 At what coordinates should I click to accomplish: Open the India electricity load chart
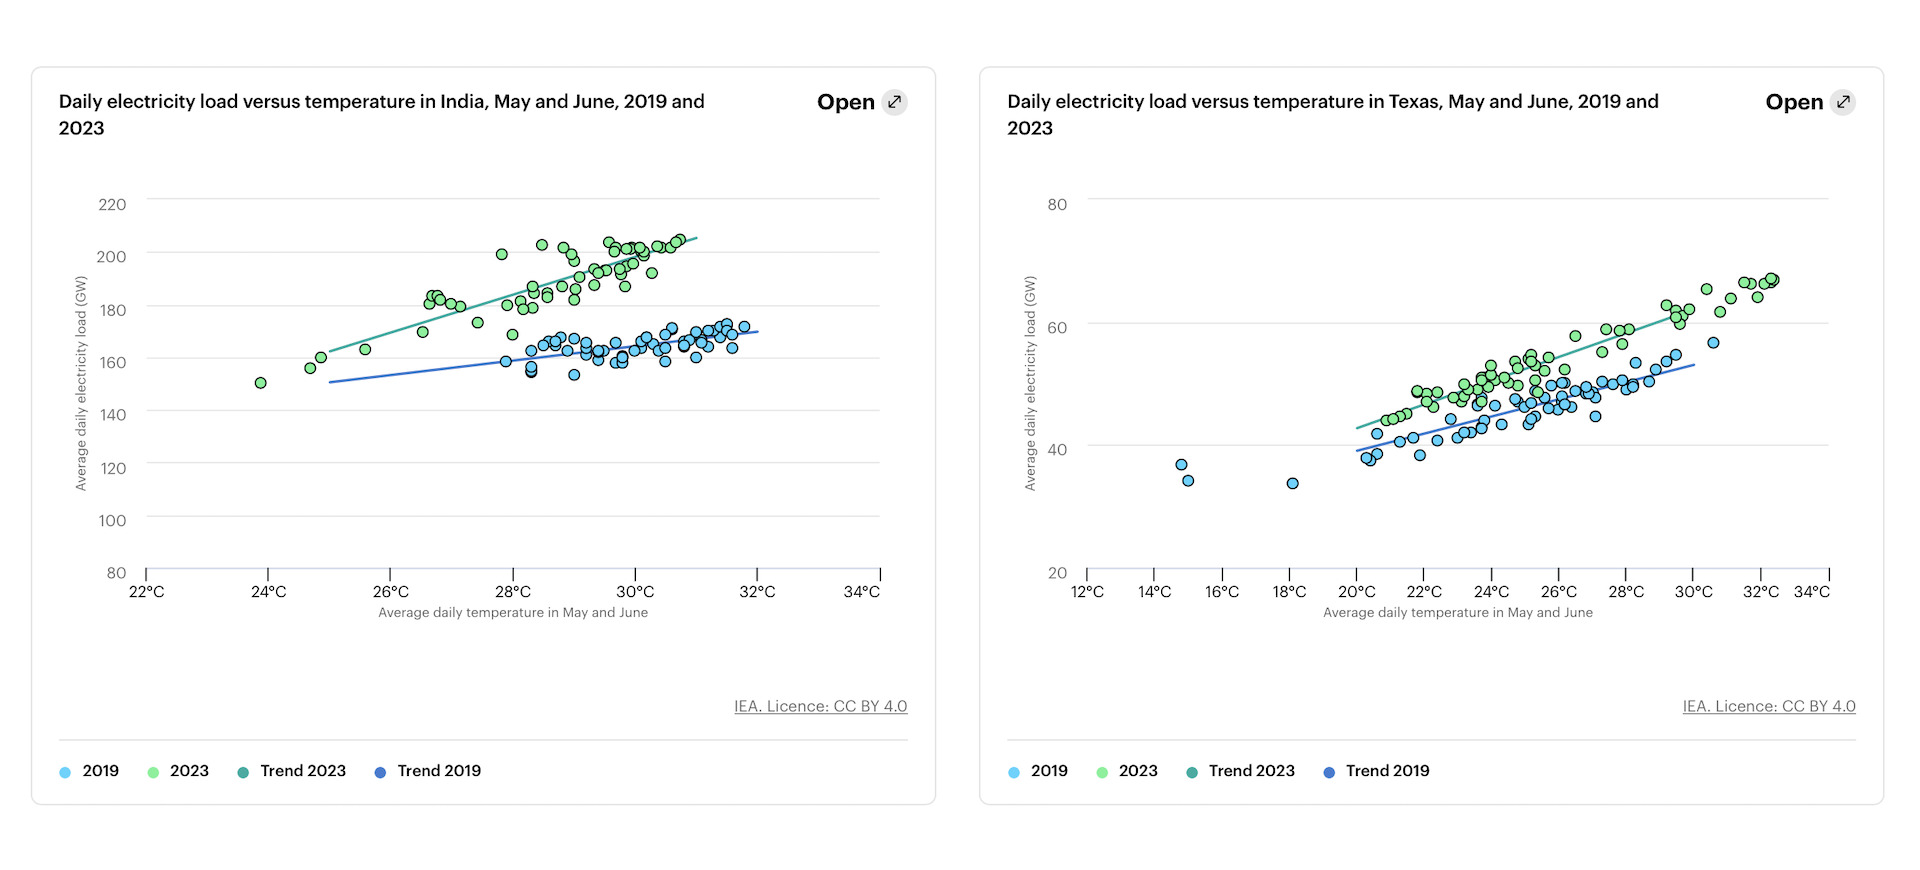[846, 102]
